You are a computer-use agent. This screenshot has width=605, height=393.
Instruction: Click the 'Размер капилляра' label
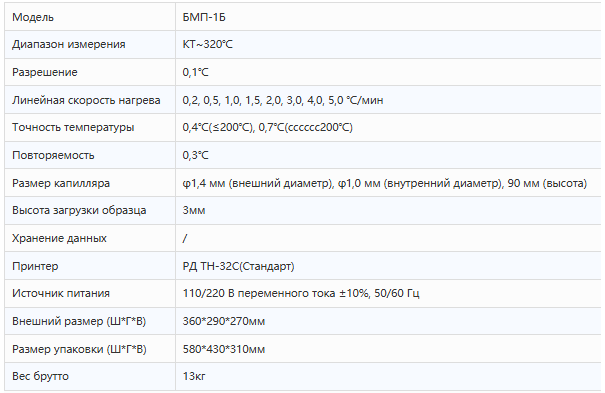pyautogui.click(x=61, y=183)
